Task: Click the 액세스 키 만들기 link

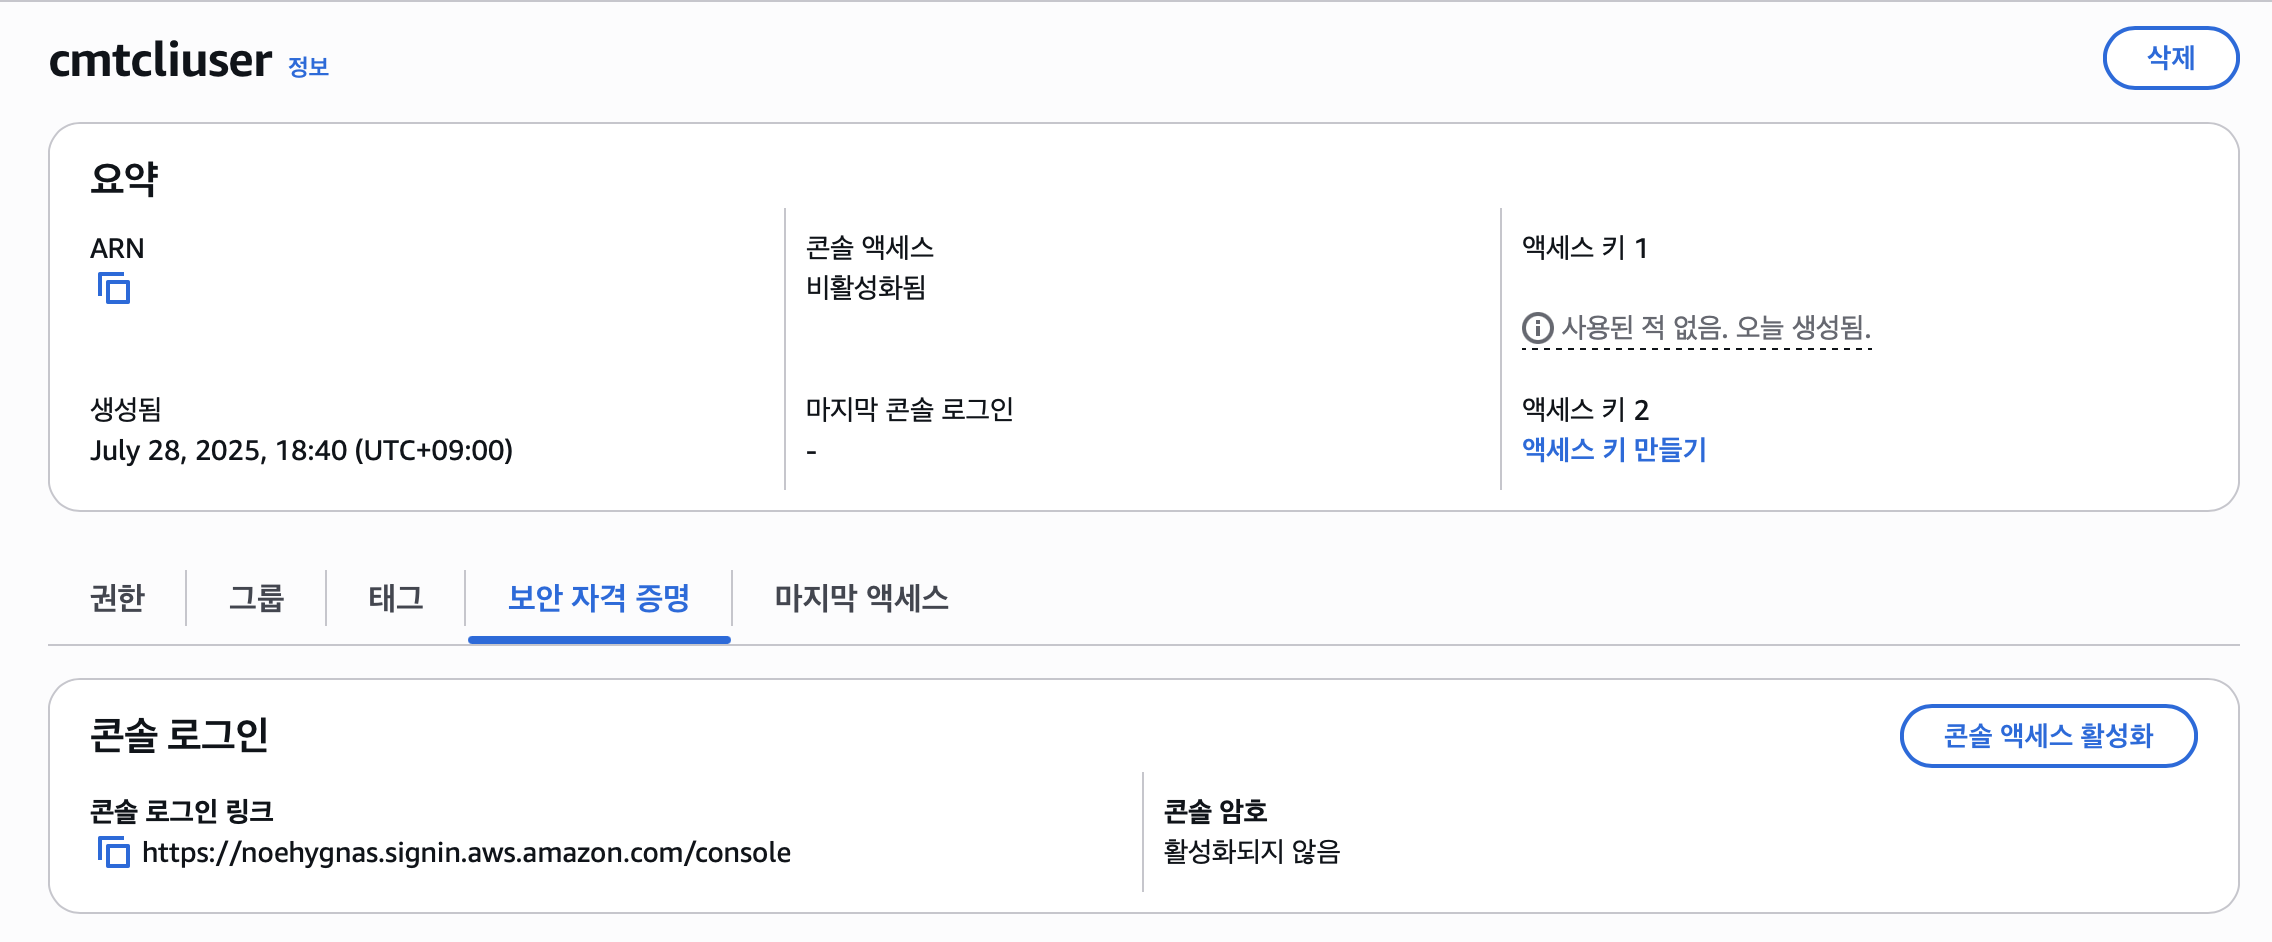Action: [x=1614, y=450]
